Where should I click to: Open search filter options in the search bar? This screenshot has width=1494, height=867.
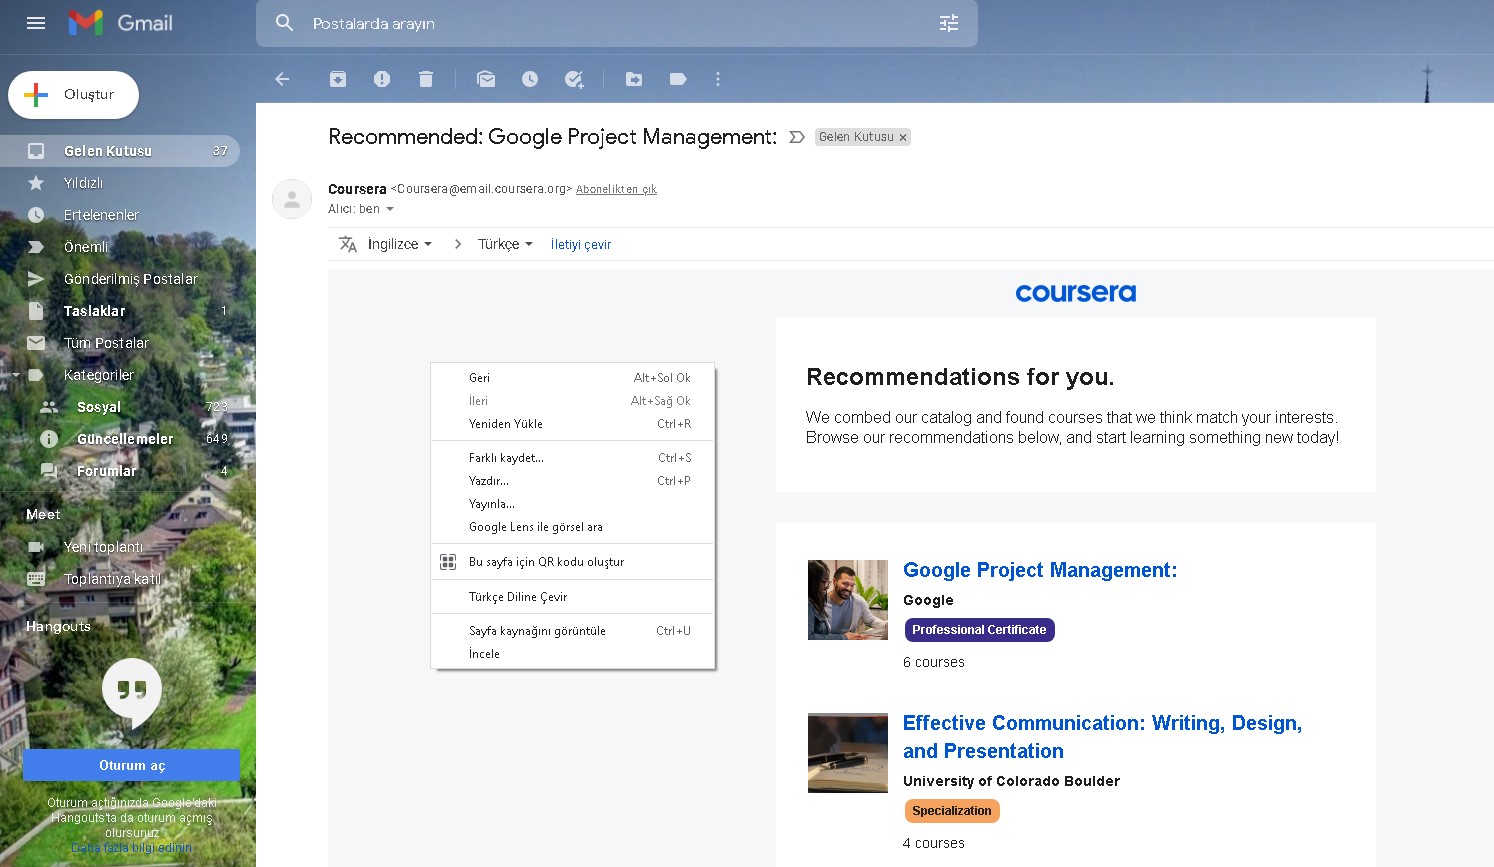pos(948,22)
